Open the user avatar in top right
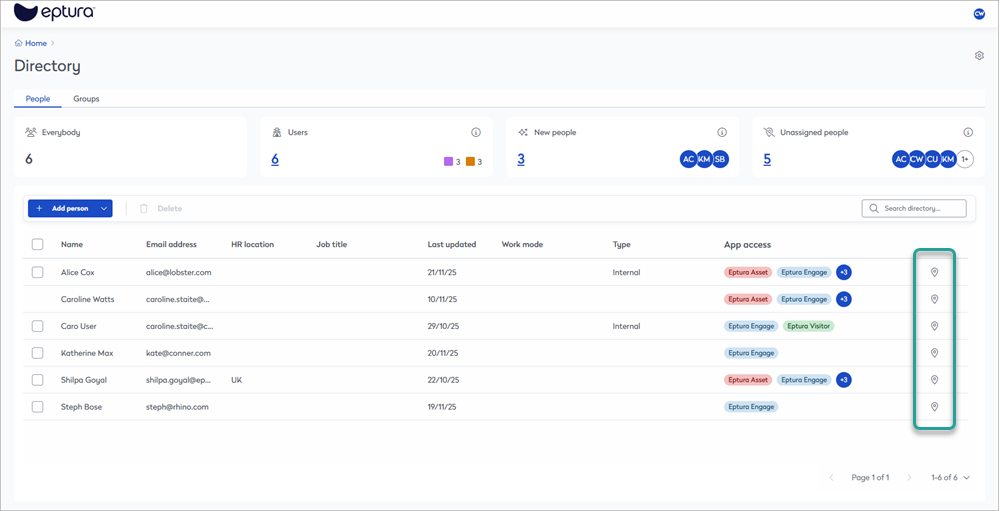Screen dimensions: 1000x511 (x=979, y=14)
